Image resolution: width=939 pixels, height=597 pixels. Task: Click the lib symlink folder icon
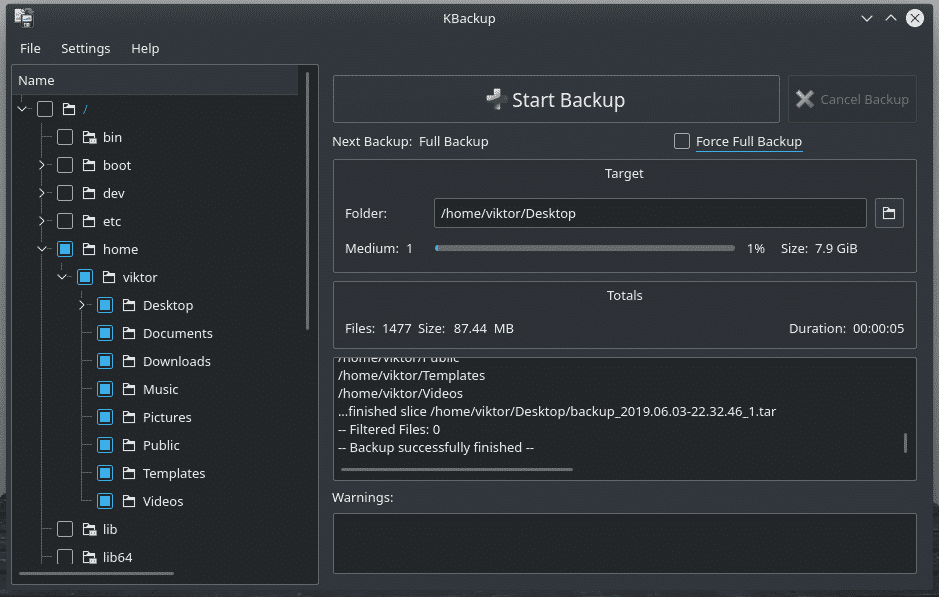click(x=89, y=529)
